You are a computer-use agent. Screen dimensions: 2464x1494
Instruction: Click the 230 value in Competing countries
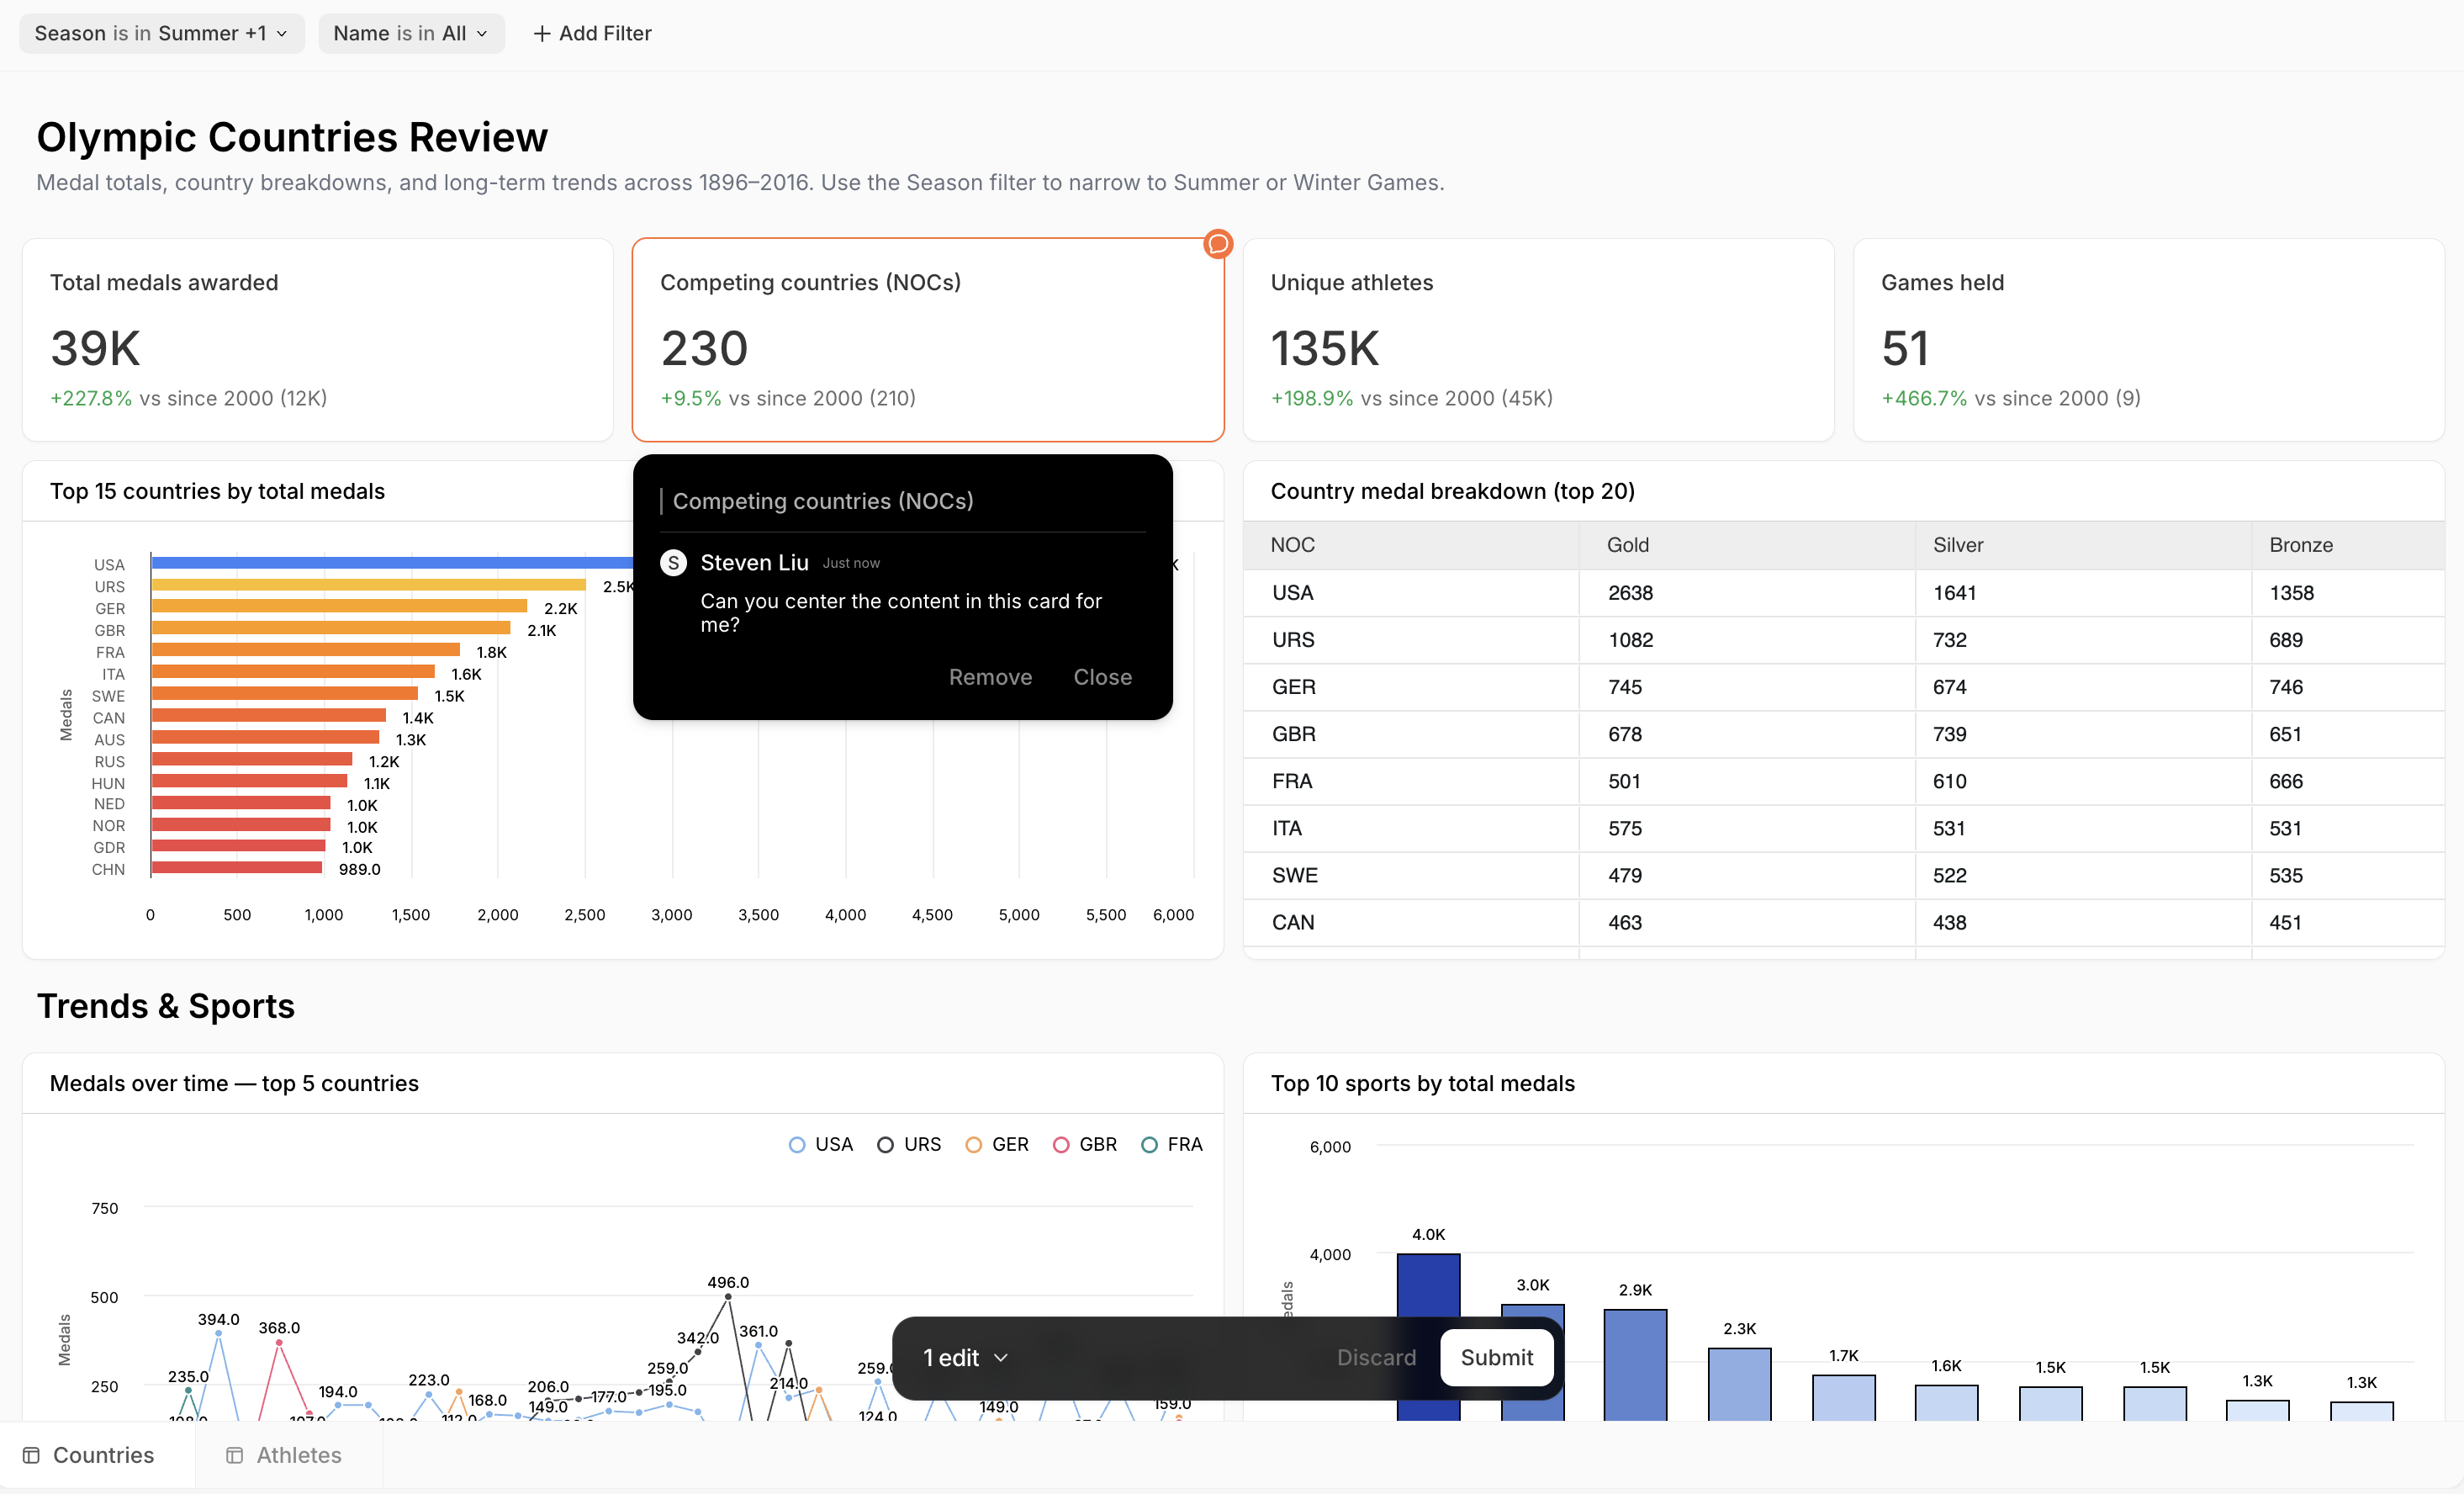click(x=704, y=348)
